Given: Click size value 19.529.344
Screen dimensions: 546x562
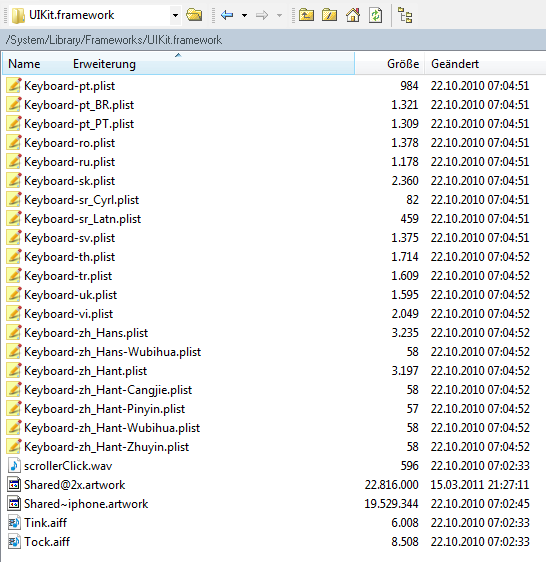Looking at the screenshot, I should pos(391,504).
